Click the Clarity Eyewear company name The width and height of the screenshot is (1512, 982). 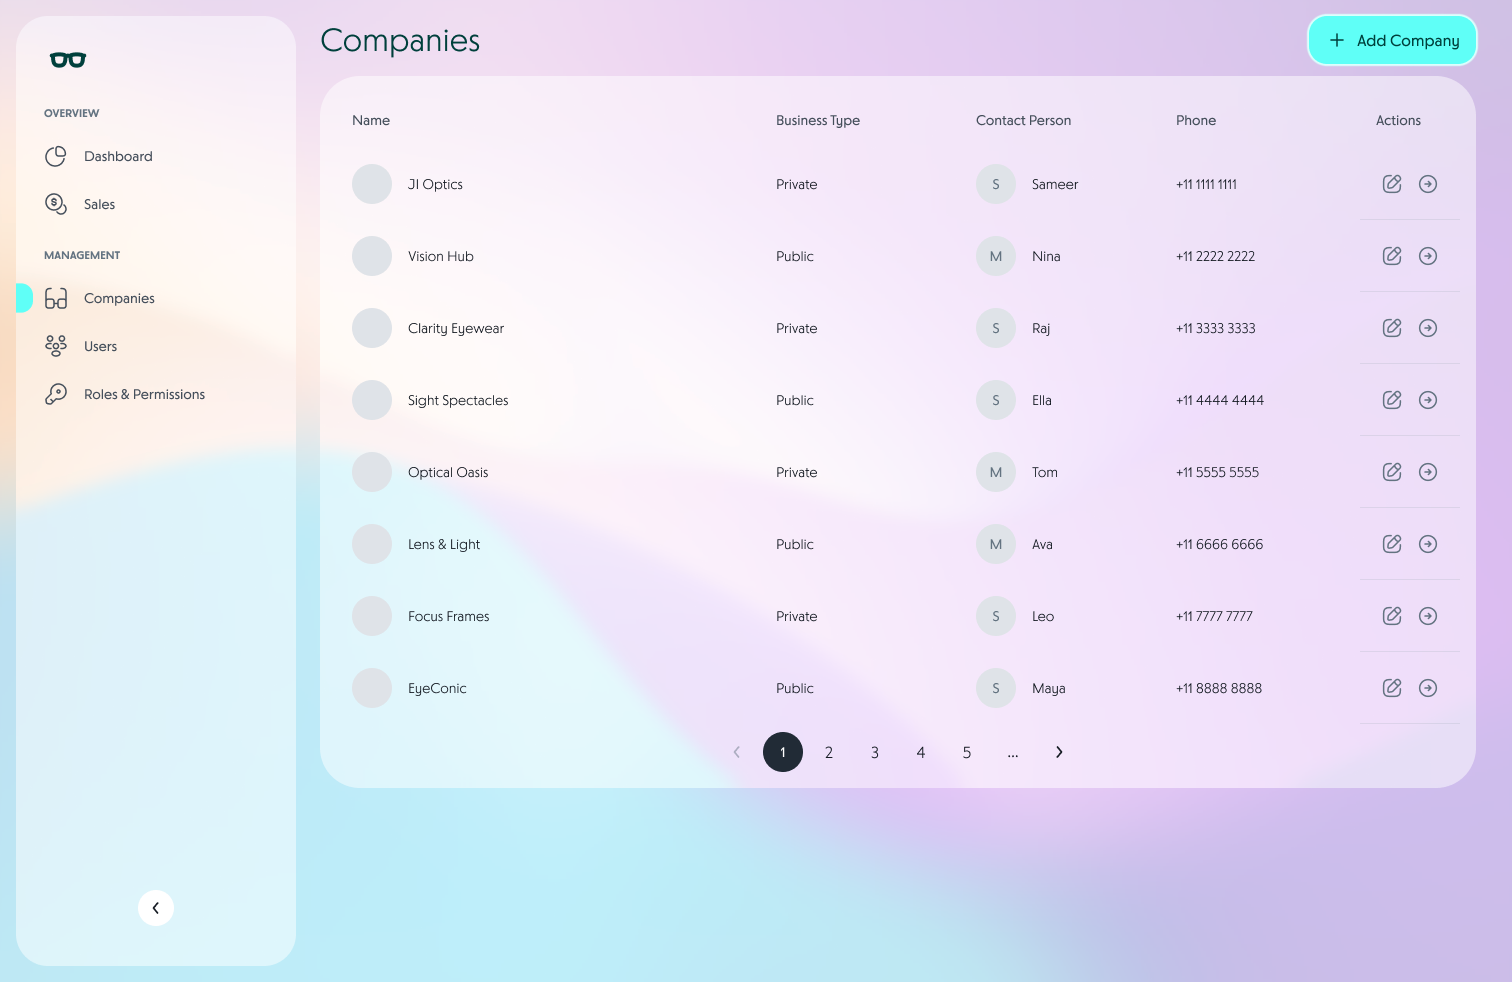[x=456, y=328]
